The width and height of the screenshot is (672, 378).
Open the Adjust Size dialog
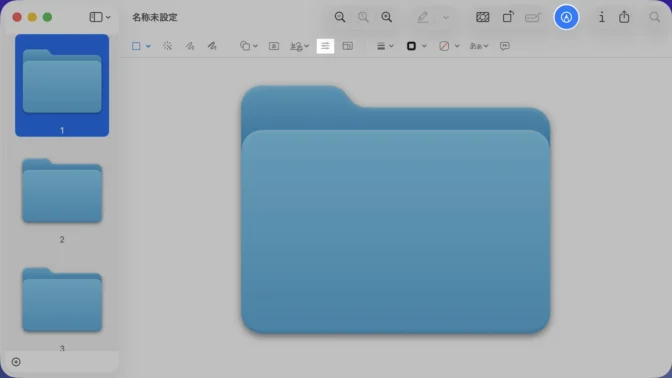pos(348,46)
